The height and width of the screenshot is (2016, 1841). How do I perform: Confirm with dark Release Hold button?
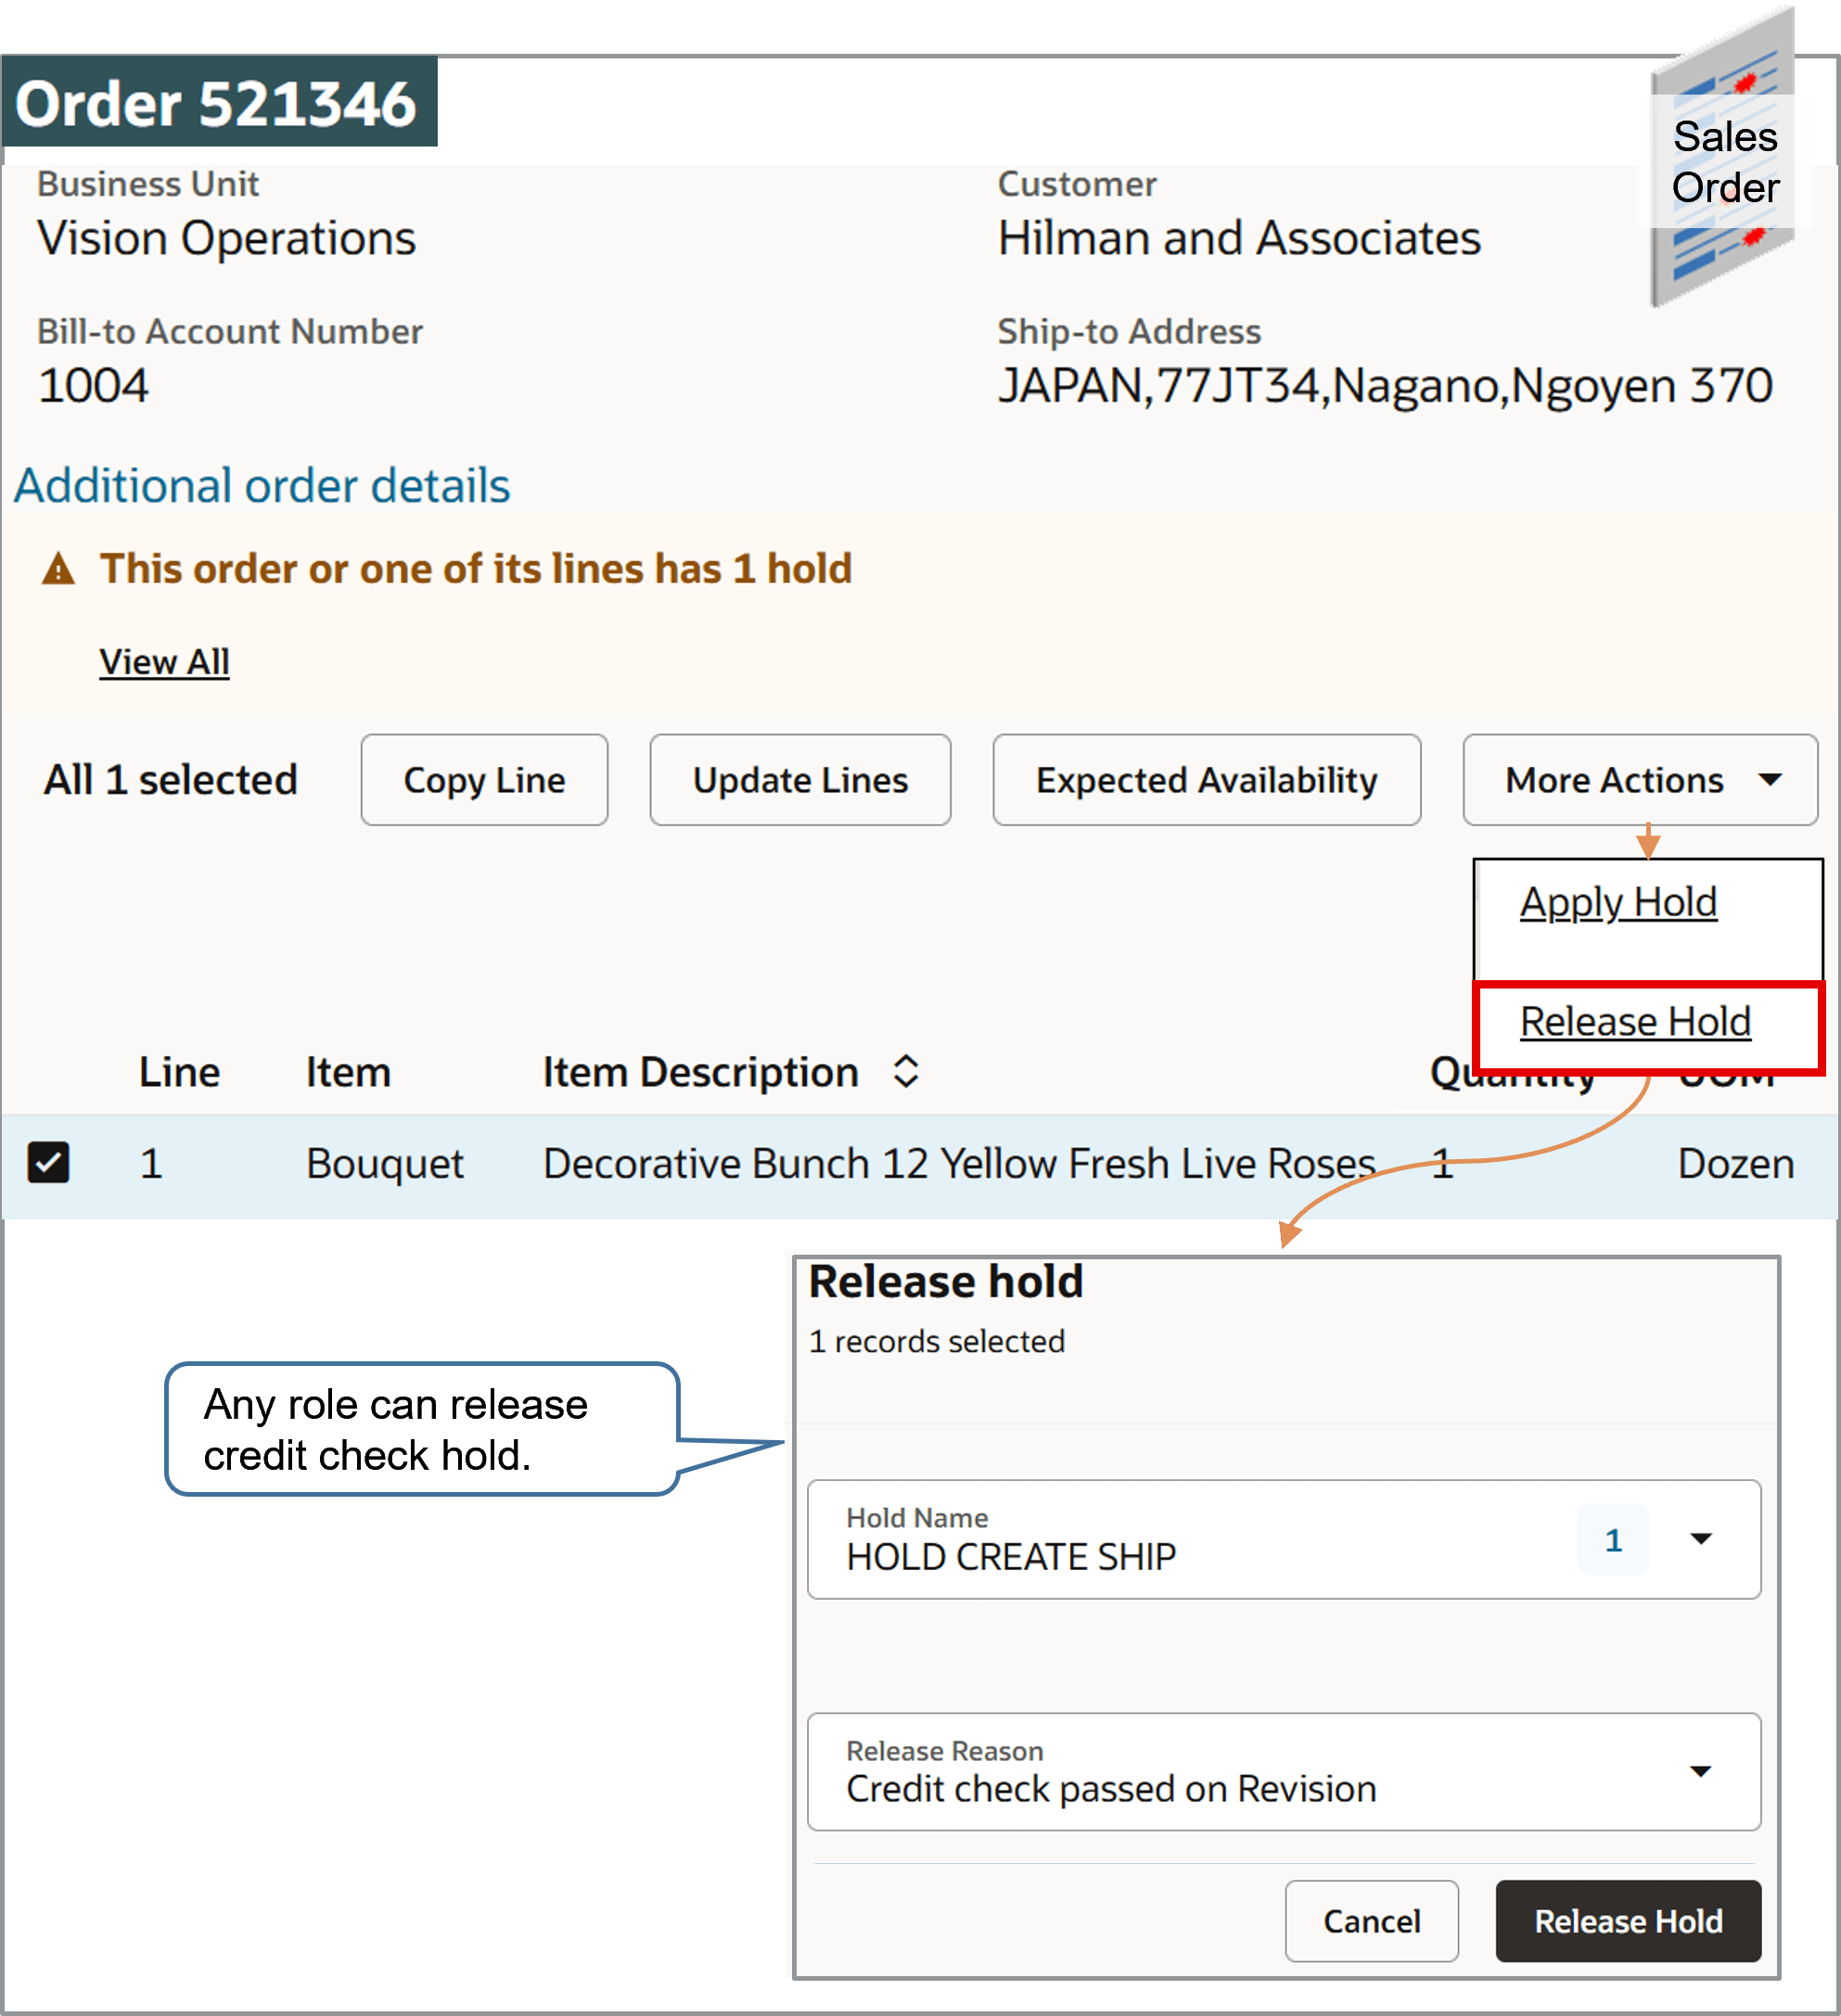[1628, 1921]
